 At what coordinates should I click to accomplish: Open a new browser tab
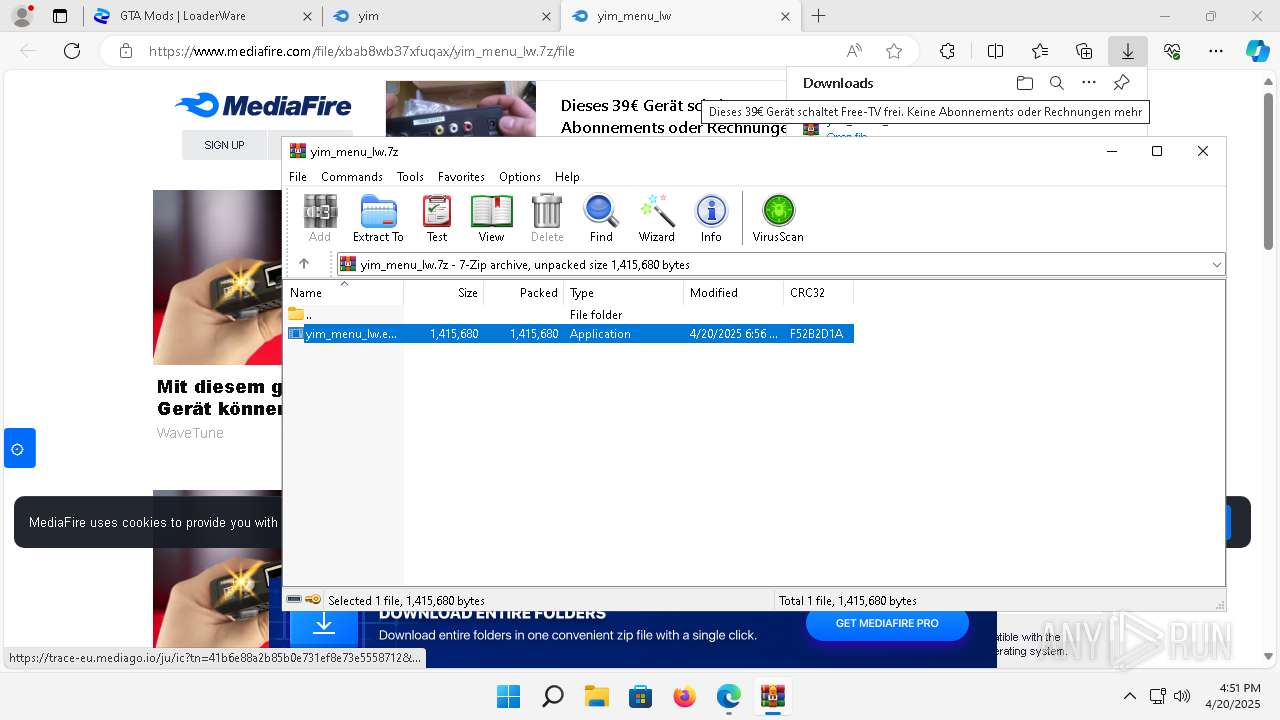pyautogui.click(x=818, y=16)
